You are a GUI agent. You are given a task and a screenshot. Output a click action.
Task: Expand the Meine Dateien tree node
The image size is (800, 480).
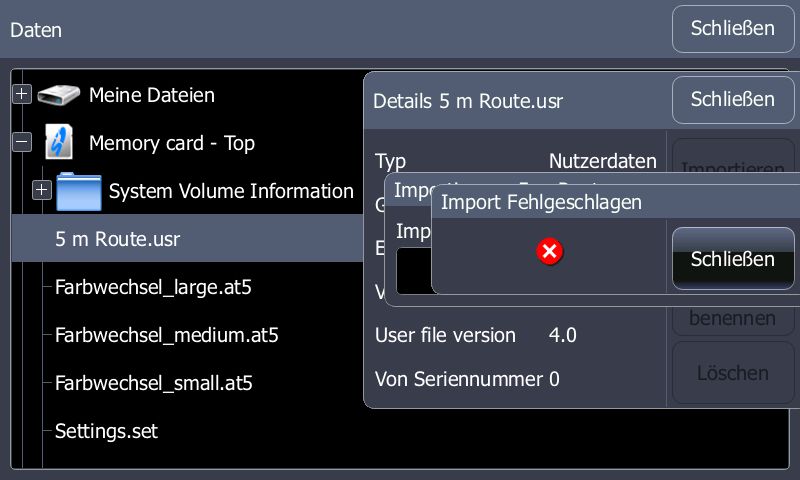22,95
